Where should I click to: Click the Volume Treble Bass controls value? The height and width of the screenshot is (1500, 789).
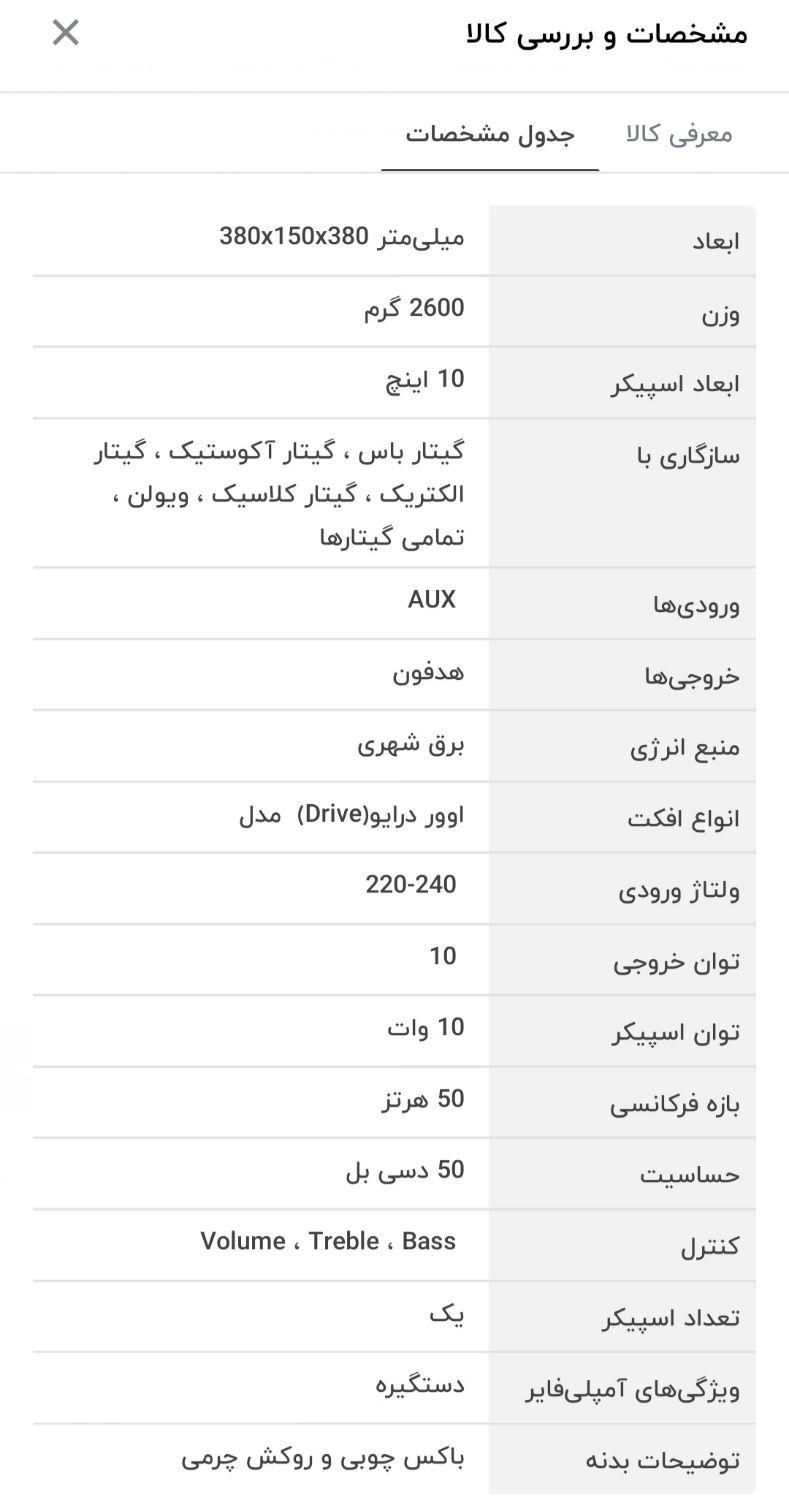point(328,1241)
